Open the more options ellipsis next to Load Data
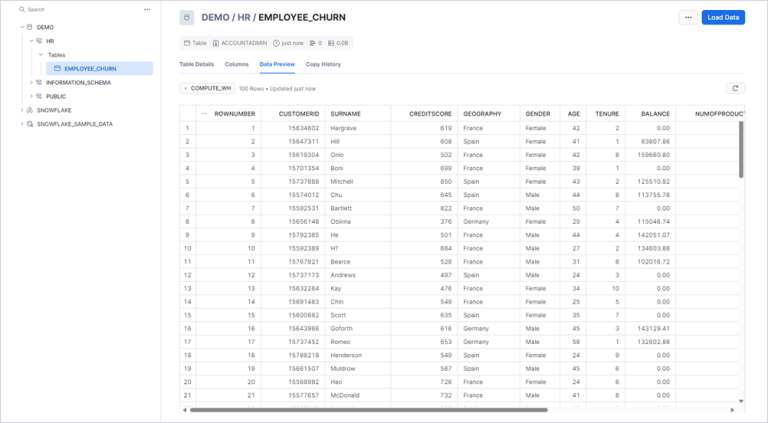The width and height of the screenshot is (768, 423). coord(687,17)
